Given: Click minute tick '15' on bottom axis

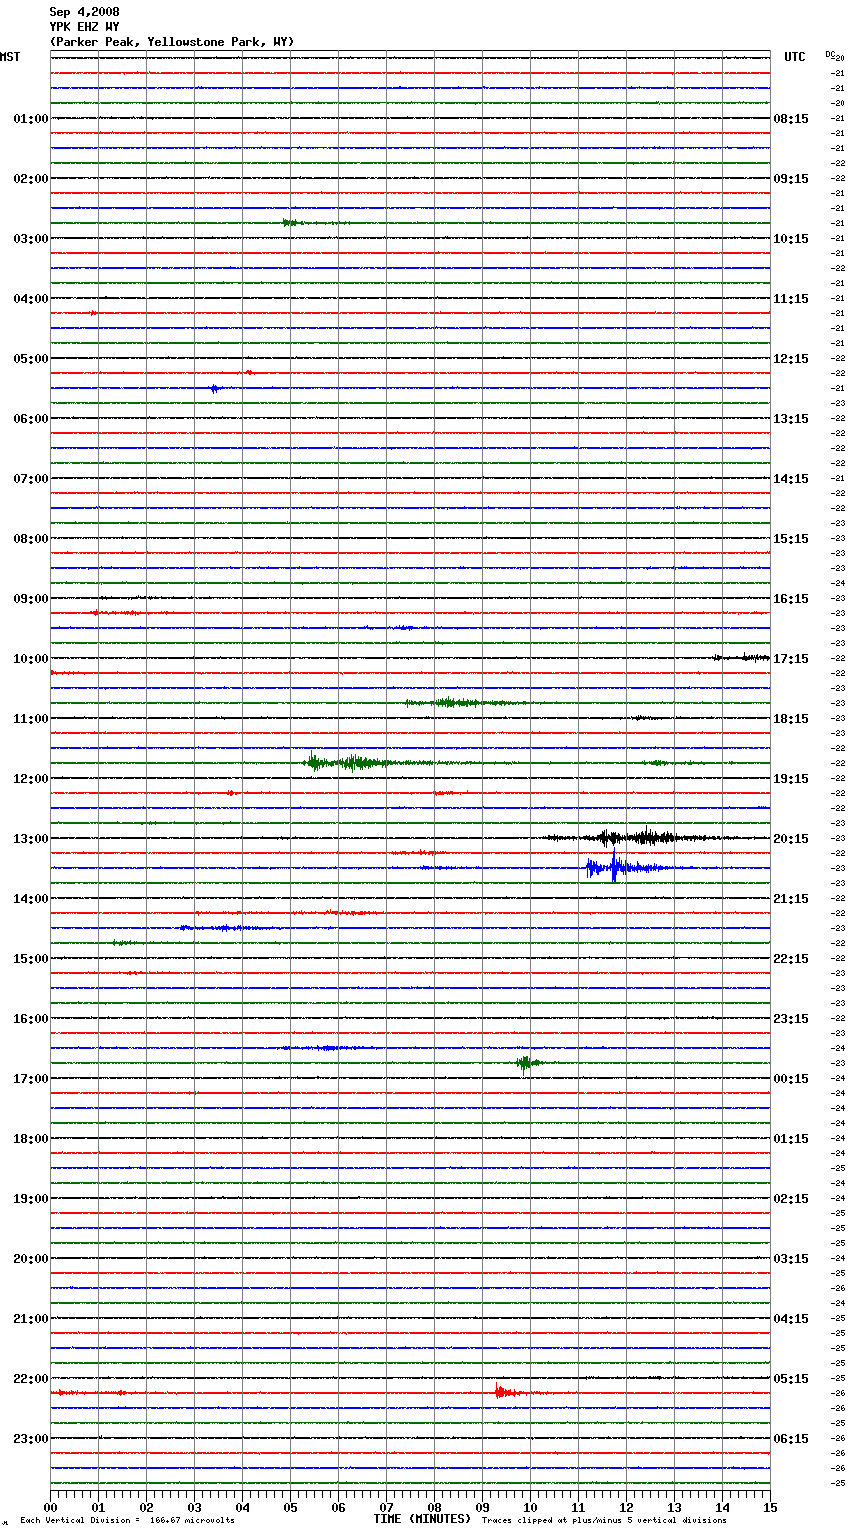Looking at the screenshot, I should pyautogui.click(x=770, y=1507).
